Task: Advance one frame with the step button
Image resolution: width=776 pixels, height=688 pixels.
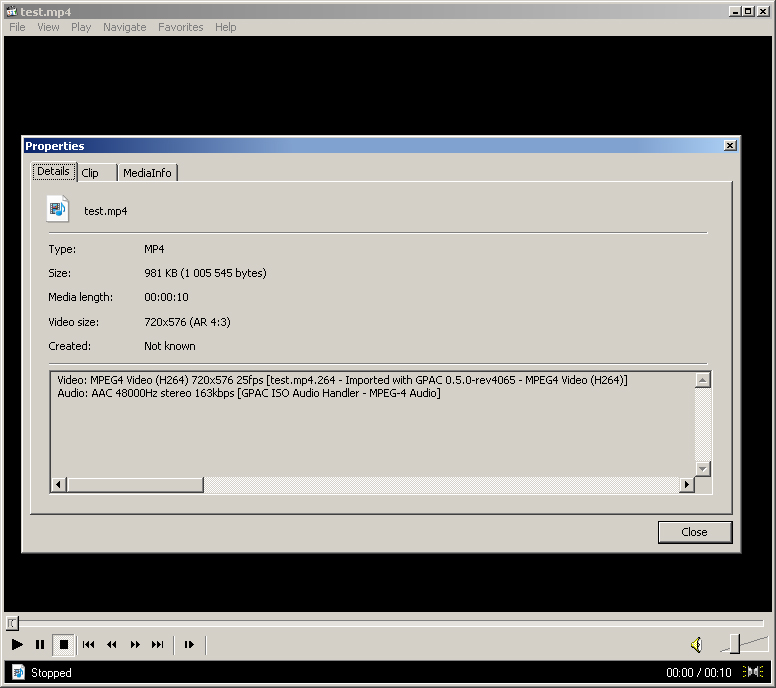Action: pos(189,644)
